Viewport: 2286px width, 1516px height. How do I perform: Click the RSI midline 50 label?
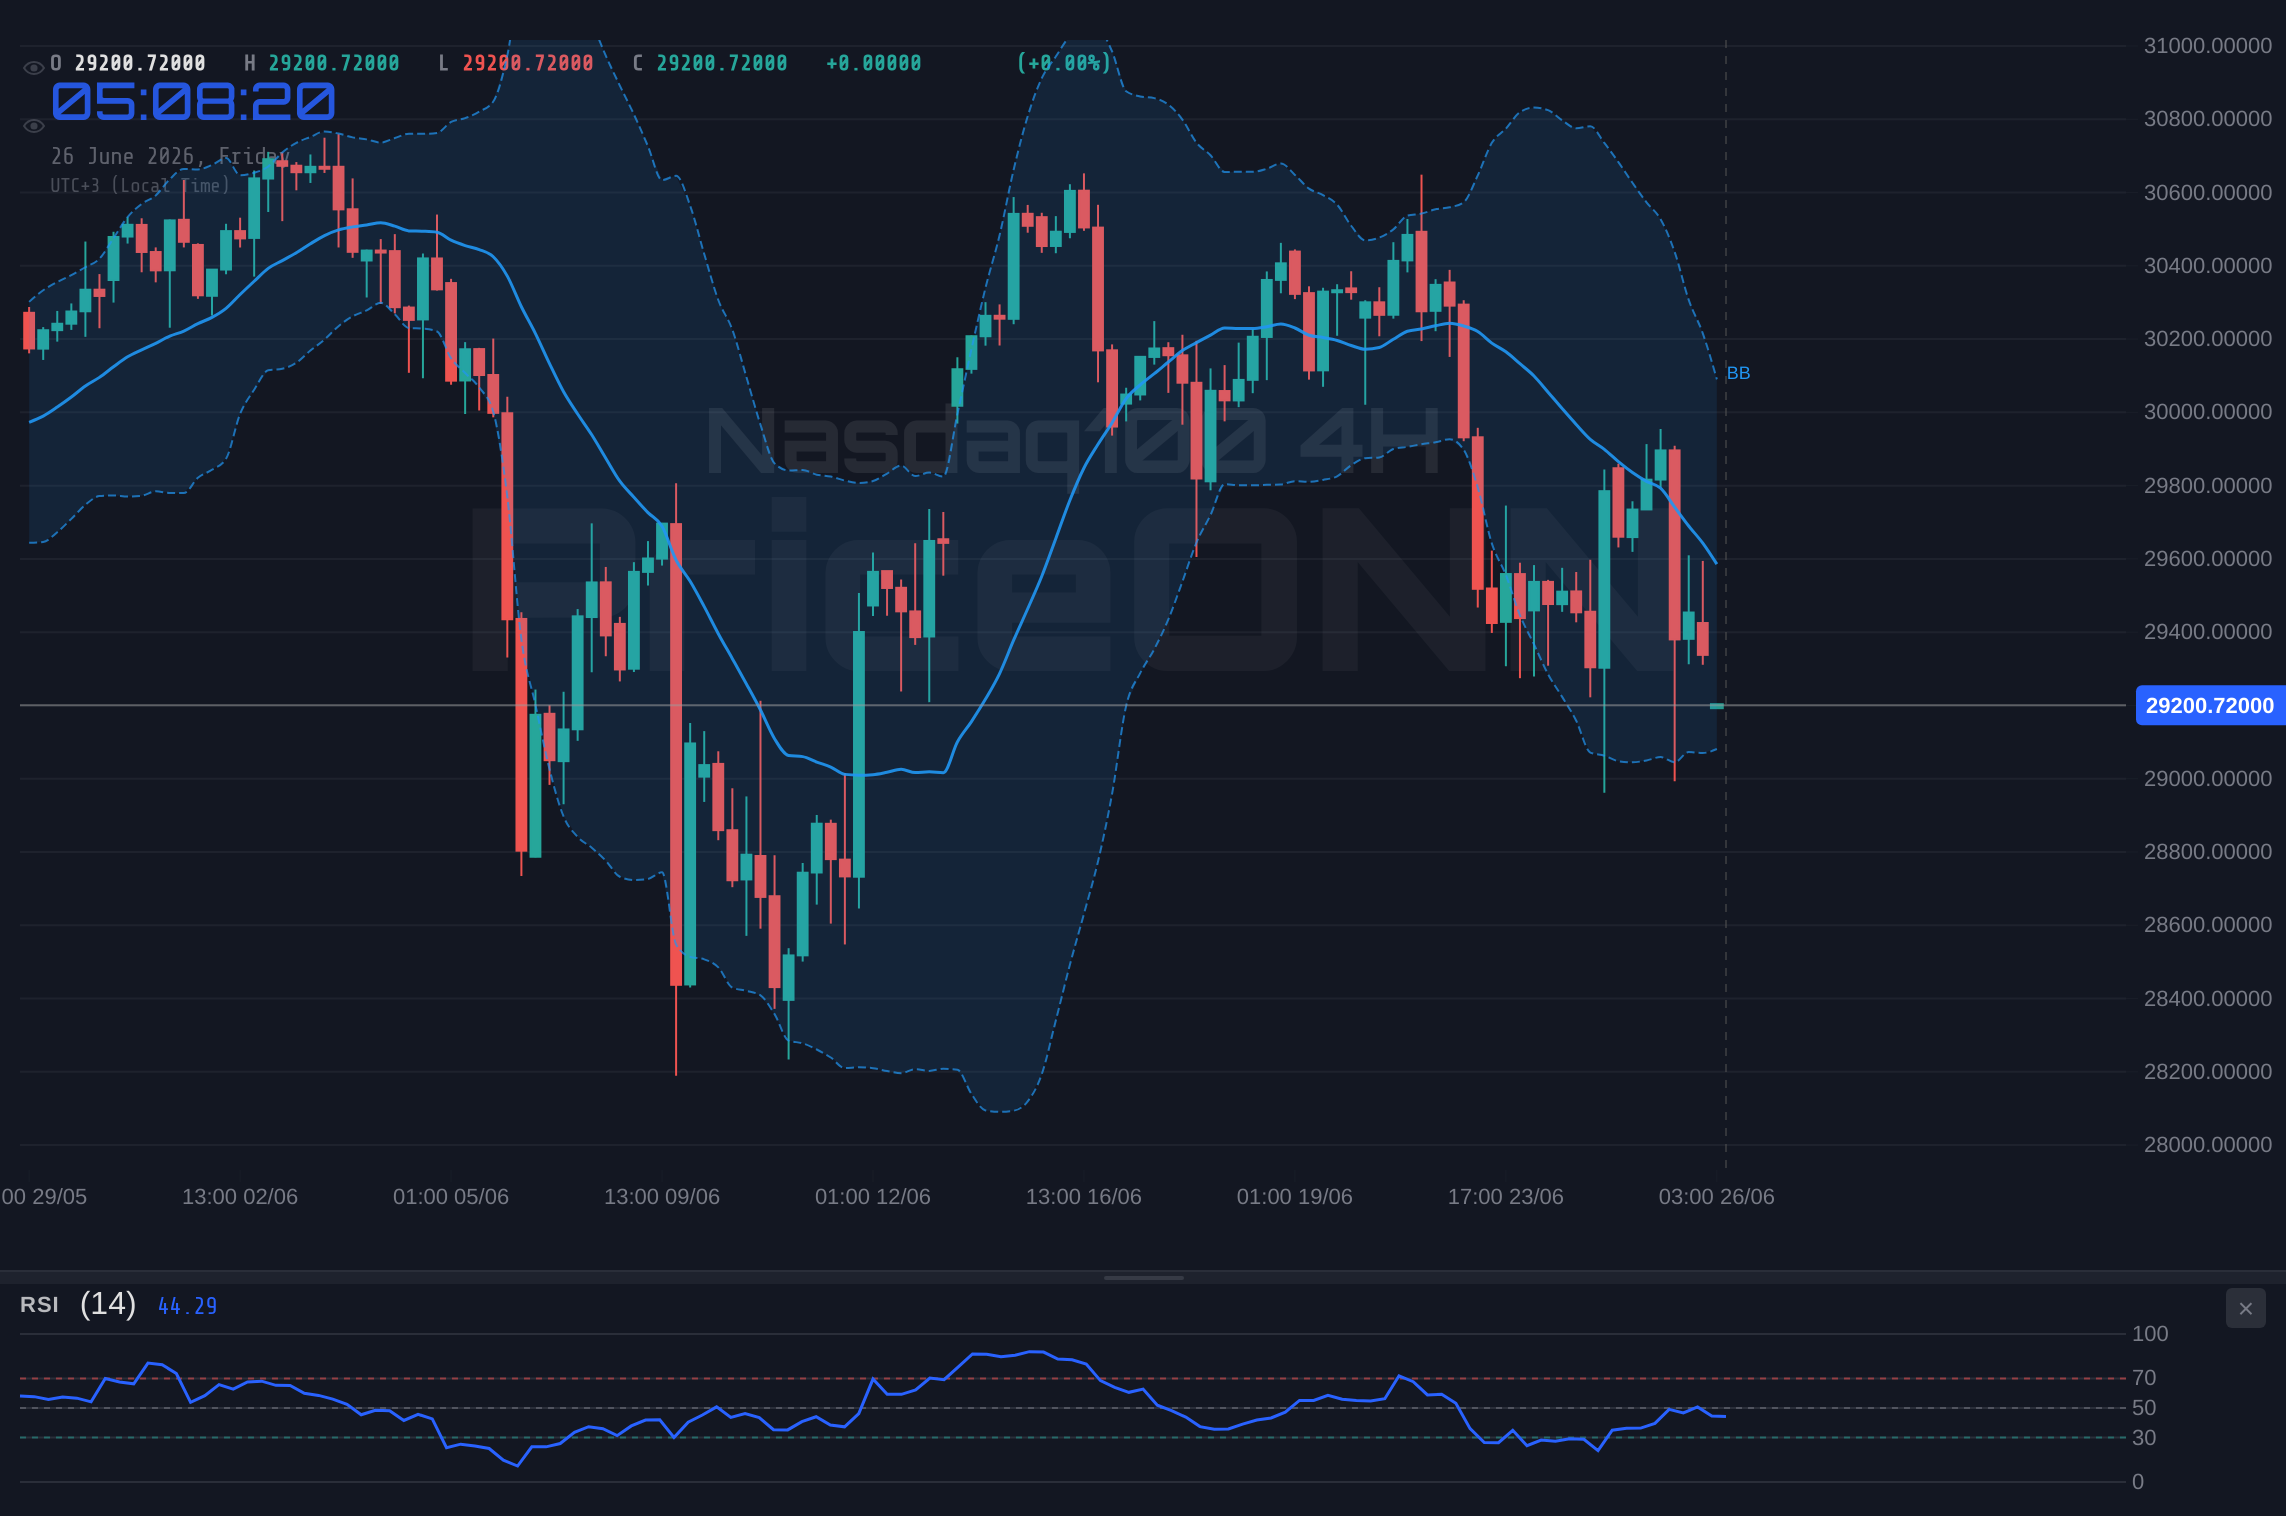point(2144,1408)
